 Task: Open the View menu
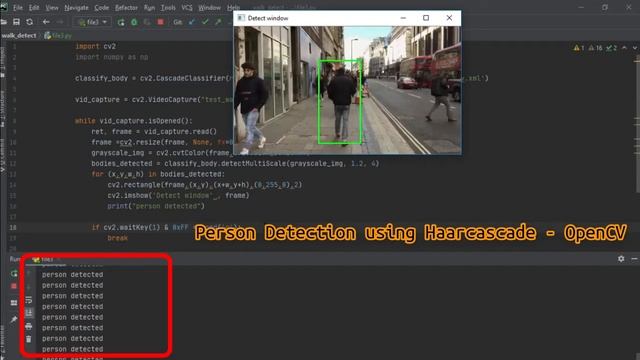(x=52, y=8)
